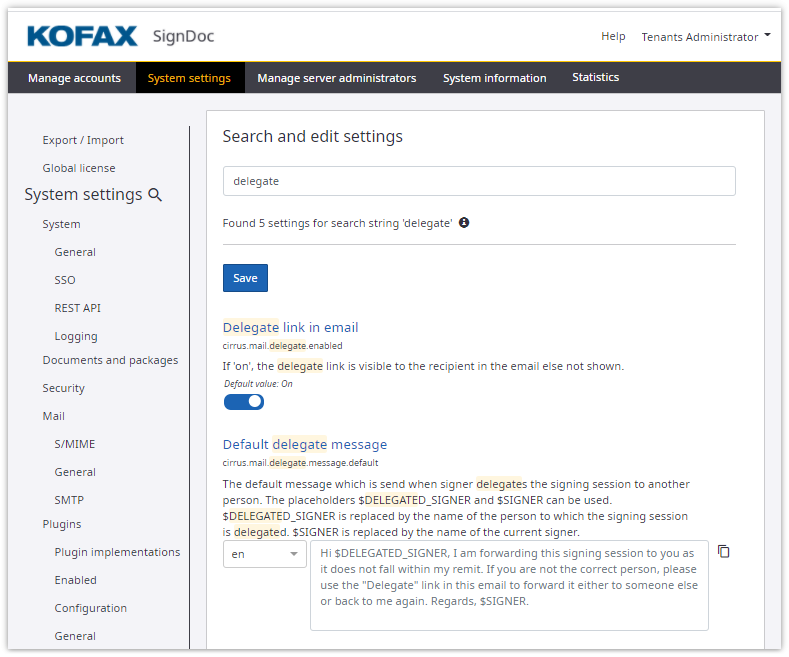This screenshot has width=789, height=657.
Task: Select S/MIME under Mail
Action: 75,444
